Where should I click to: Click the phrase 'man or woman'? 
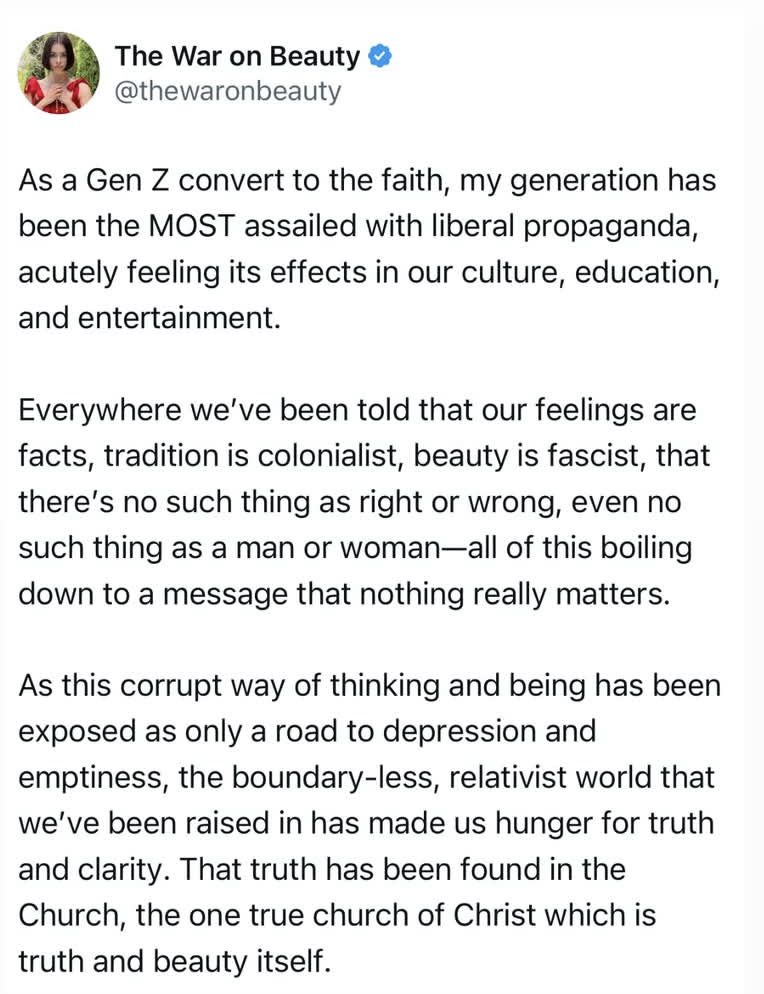point(335,548)
